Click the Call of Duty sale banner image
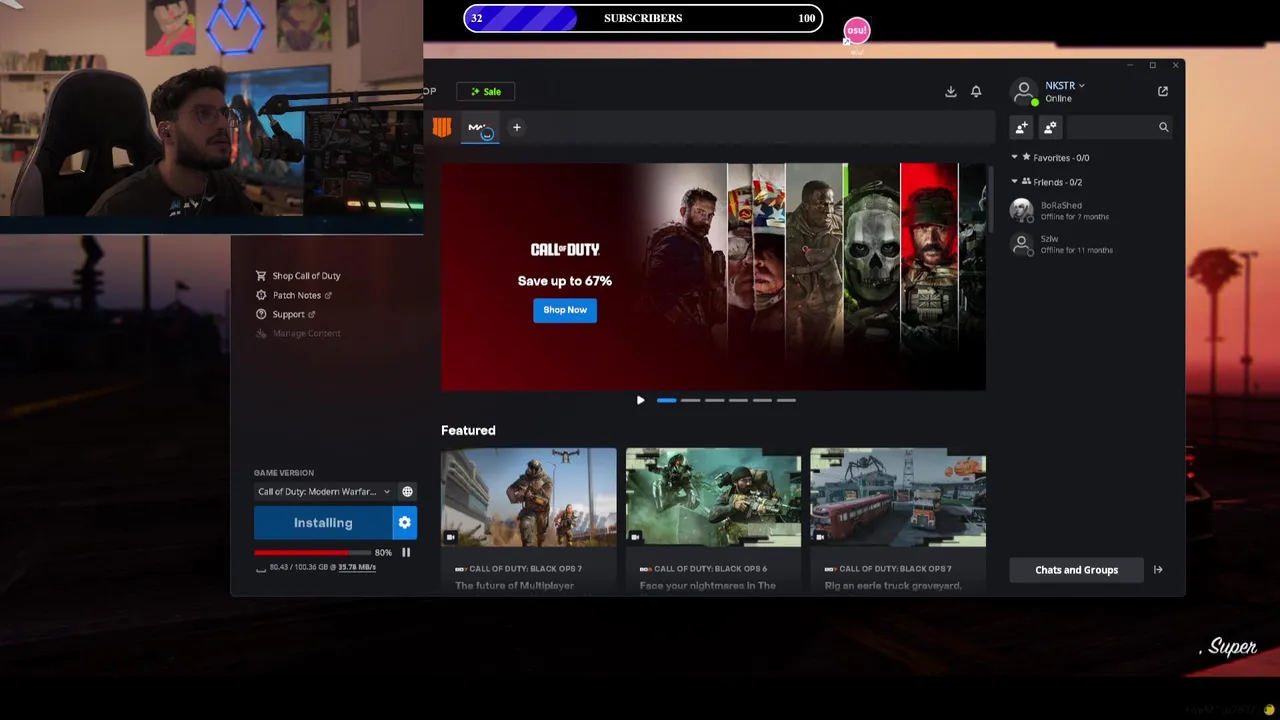Screen dimensions: 1280x720 tap(713, 276)
